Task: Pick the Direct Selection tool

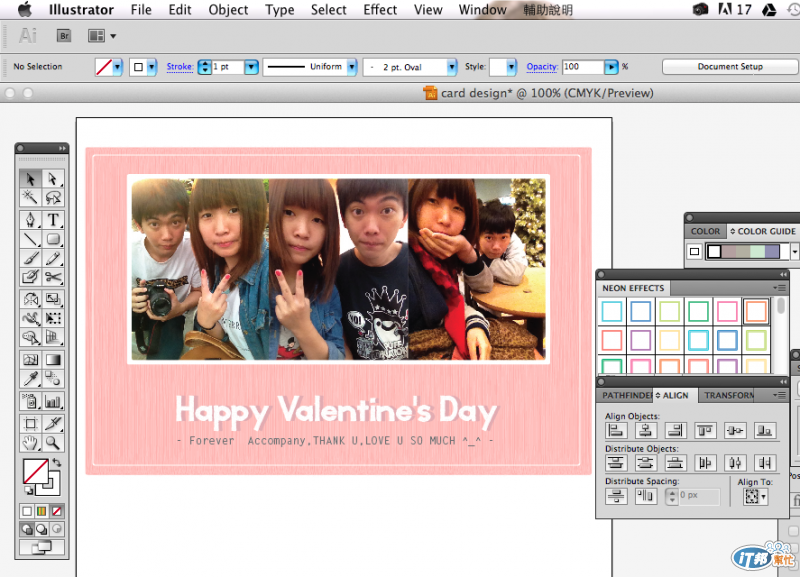Action: [53, 178]
